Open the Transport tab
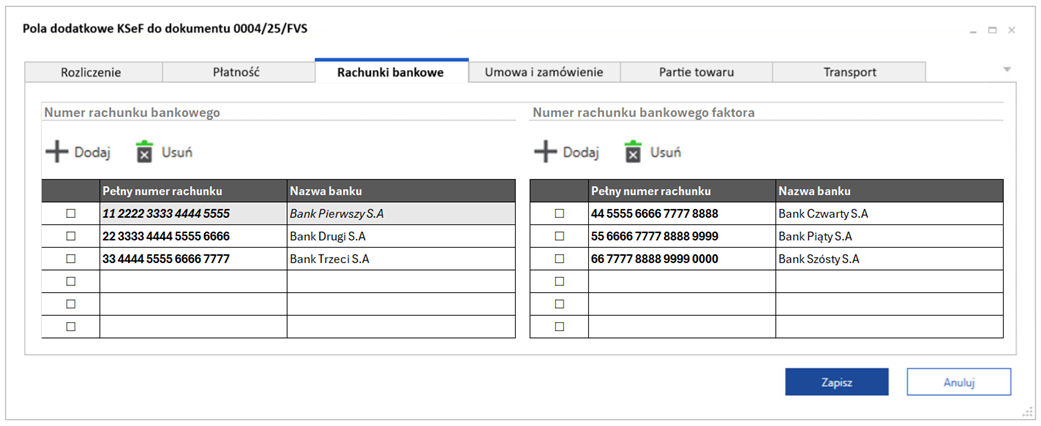Image resolution: width=1041 pixels, height=426 pixels. pos(849,72)
